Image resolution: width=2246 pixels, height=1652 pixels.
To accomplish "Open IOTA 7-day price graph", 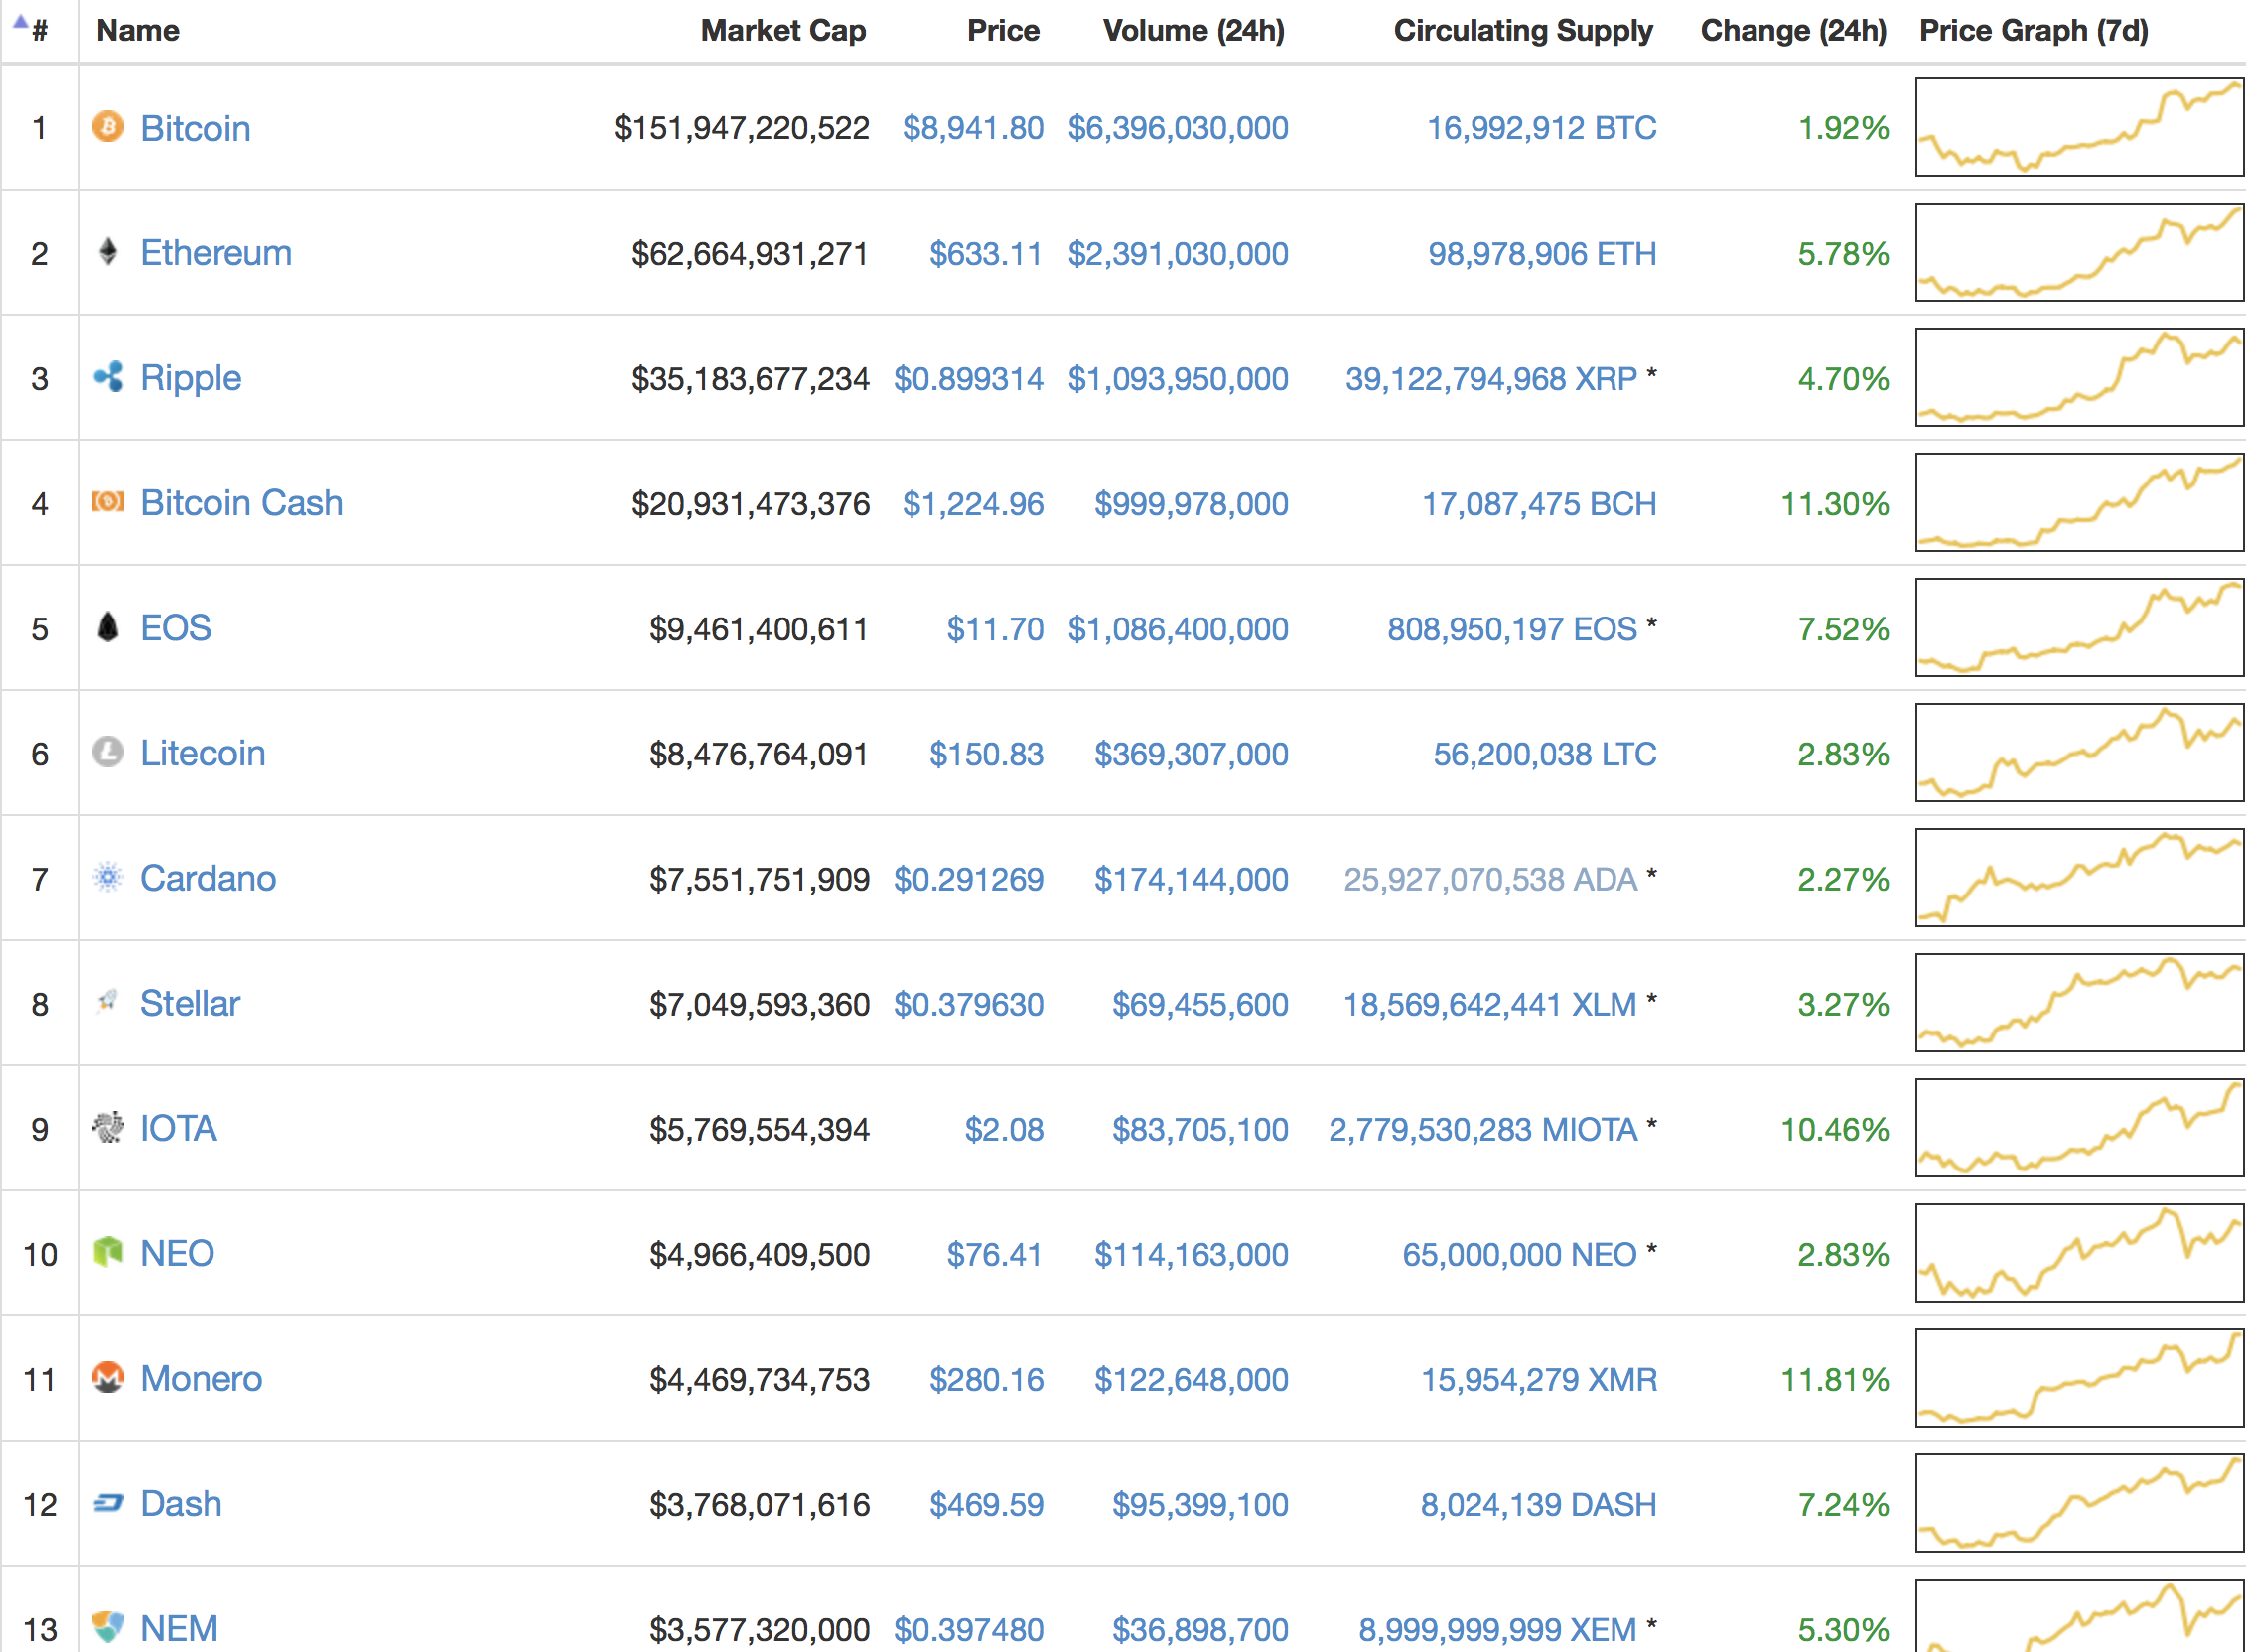I will tap(2079, 1127).
